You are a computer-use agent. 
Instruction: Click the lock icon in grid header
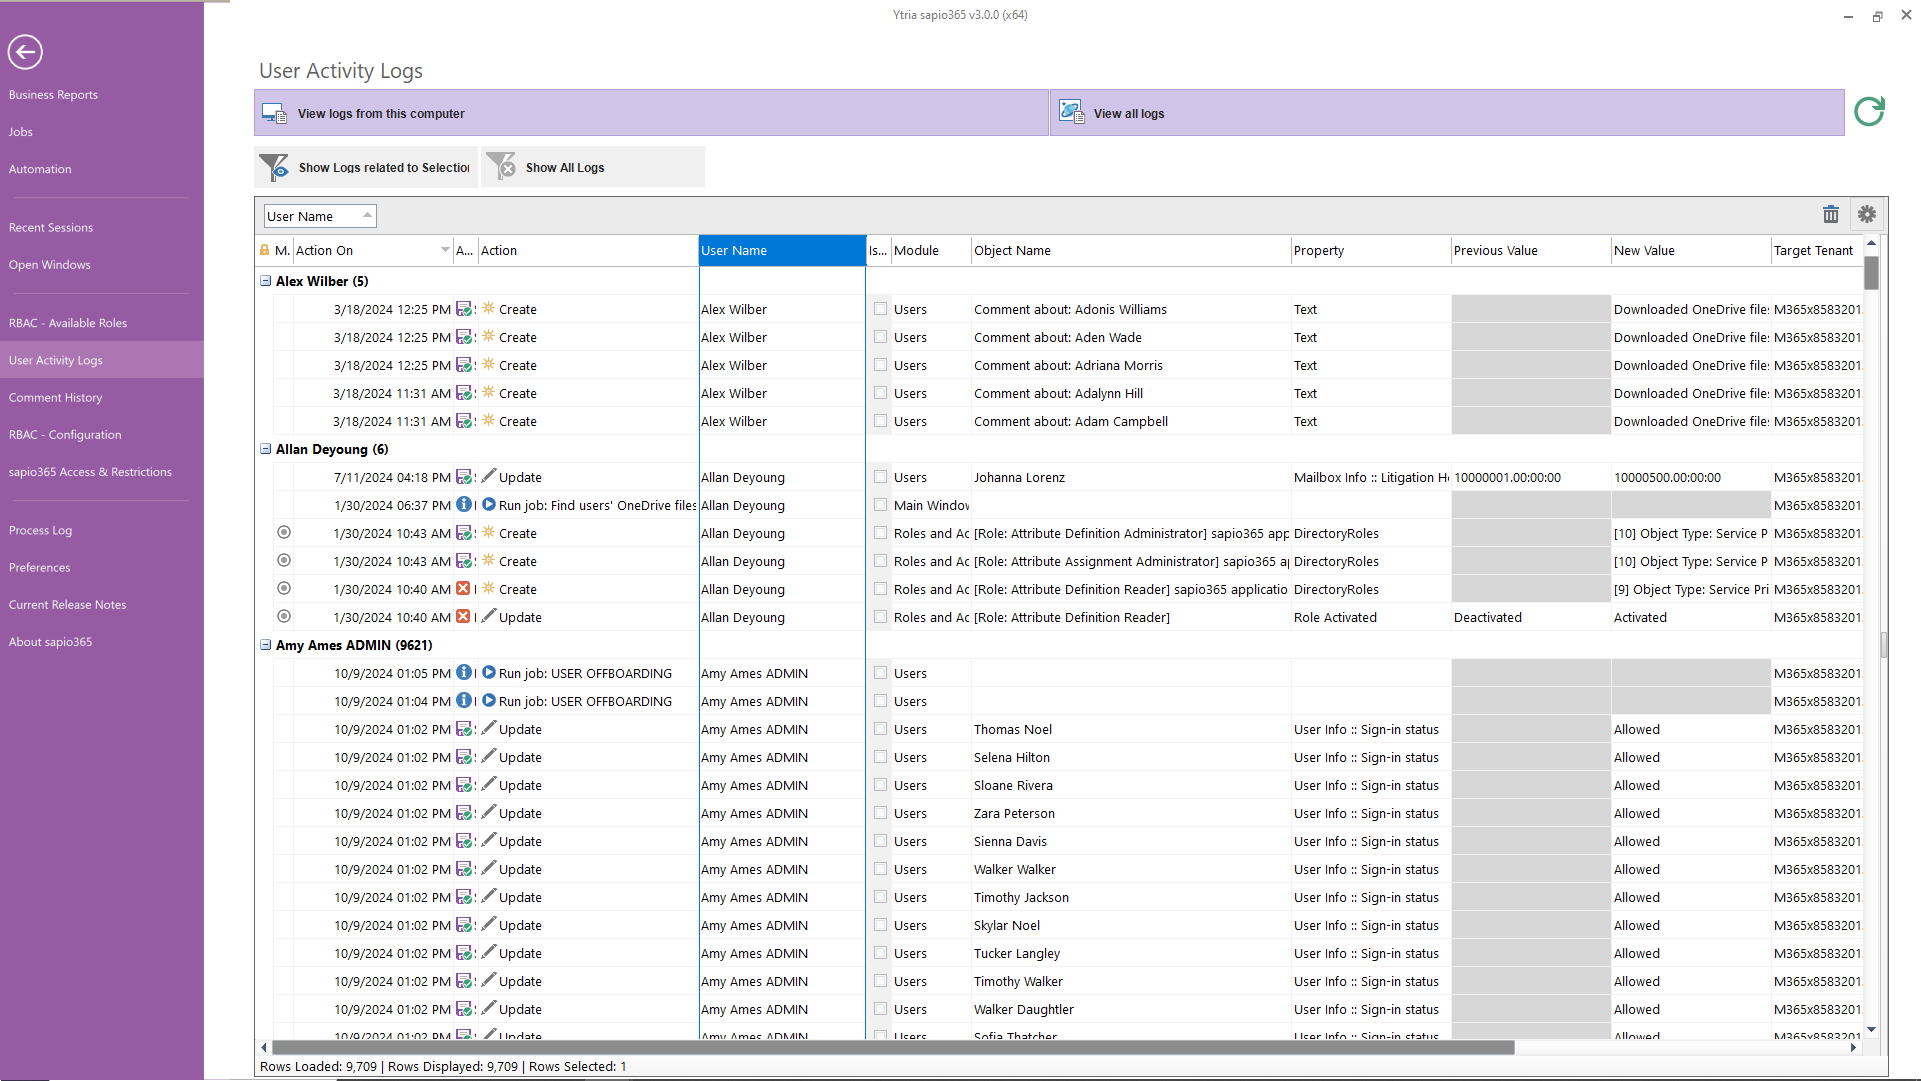click(x=265, y=251)
